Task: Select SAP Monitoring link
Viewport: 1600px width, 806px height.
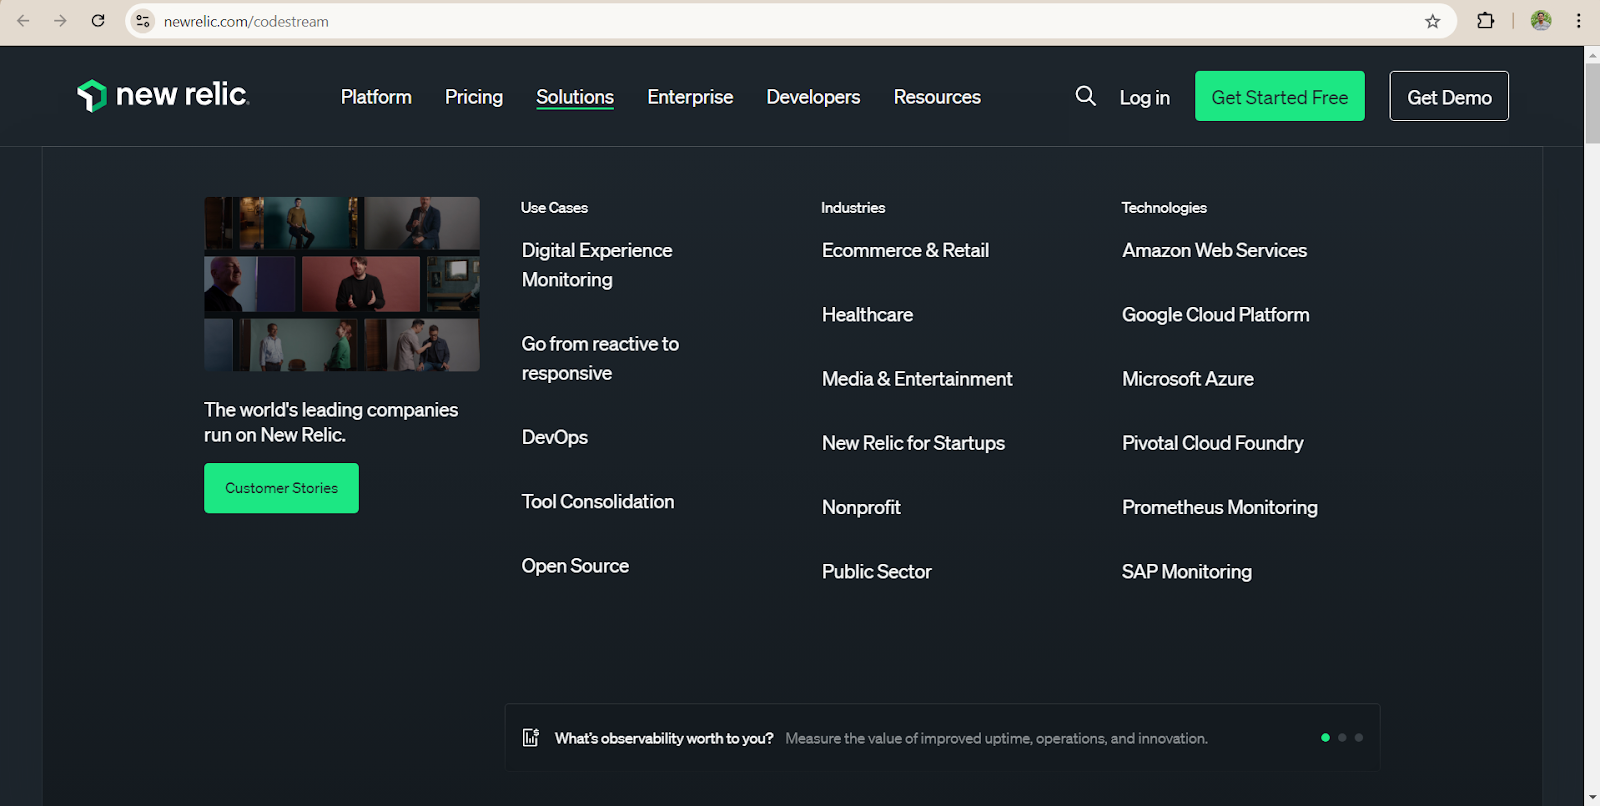Action: tap(1186, 572)
